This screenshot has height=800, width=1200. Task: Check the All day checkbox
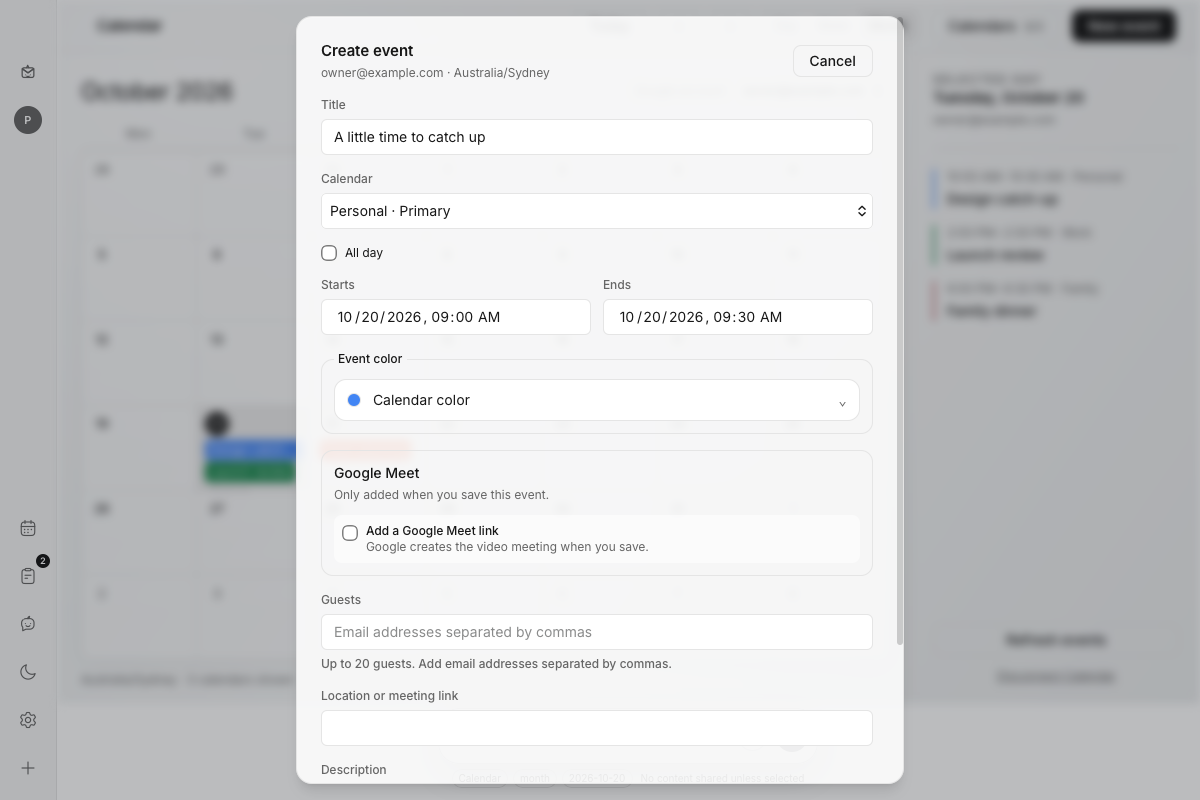point(329,253)
